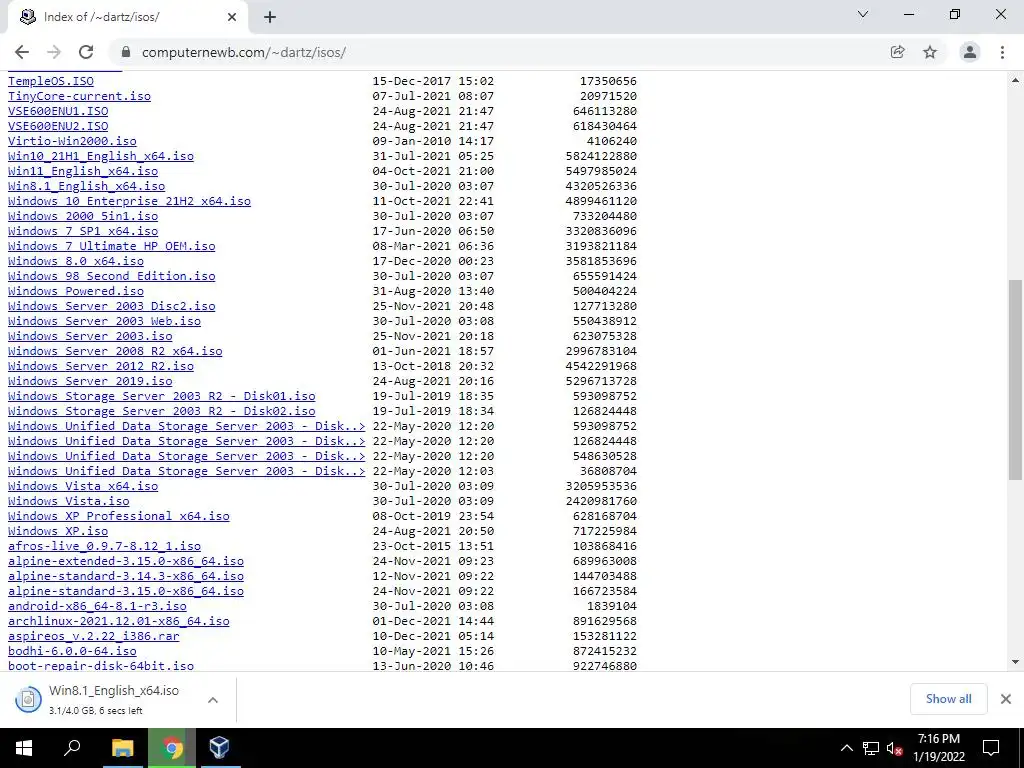
Task: Show all downloads
Action: click(948, 699)
